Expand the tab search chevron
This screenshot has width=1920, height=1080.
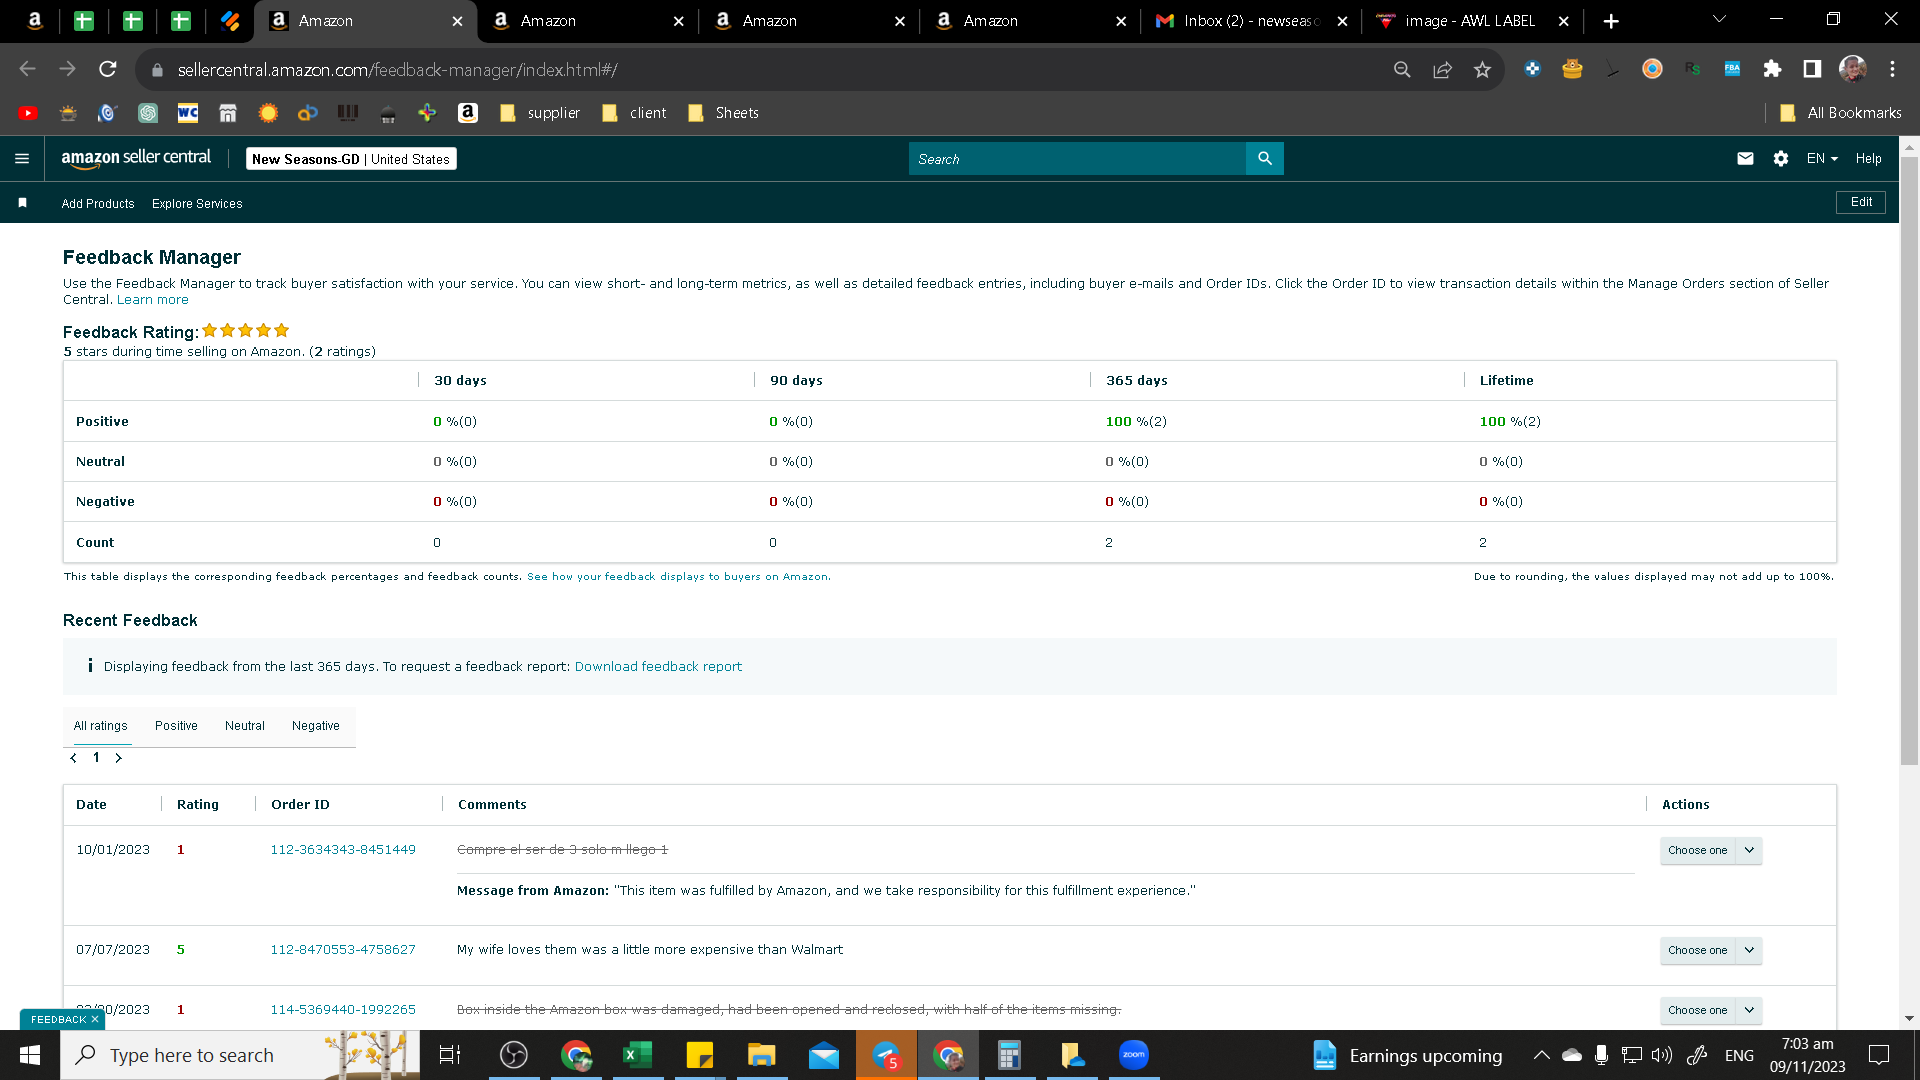(x=1719, y=19)
